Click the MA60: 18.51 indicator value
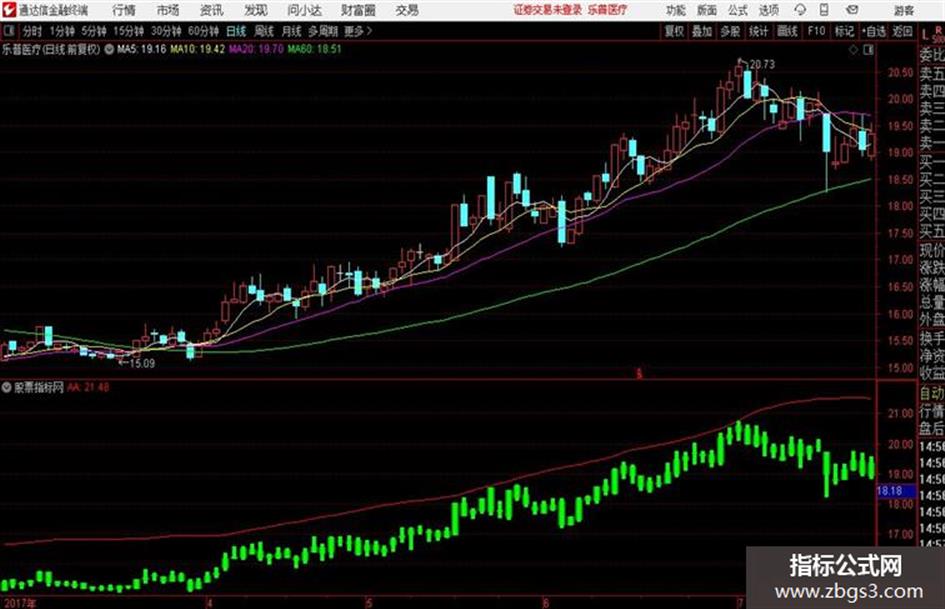The height and width of the screenshot is (609, 945). click(x=314, y=49)
